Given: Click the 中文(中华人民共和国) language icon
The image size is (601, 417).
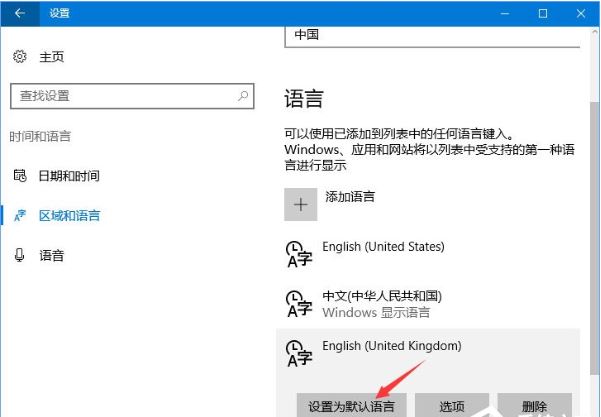Looking at the screenshot, I should tap(299, 304).
